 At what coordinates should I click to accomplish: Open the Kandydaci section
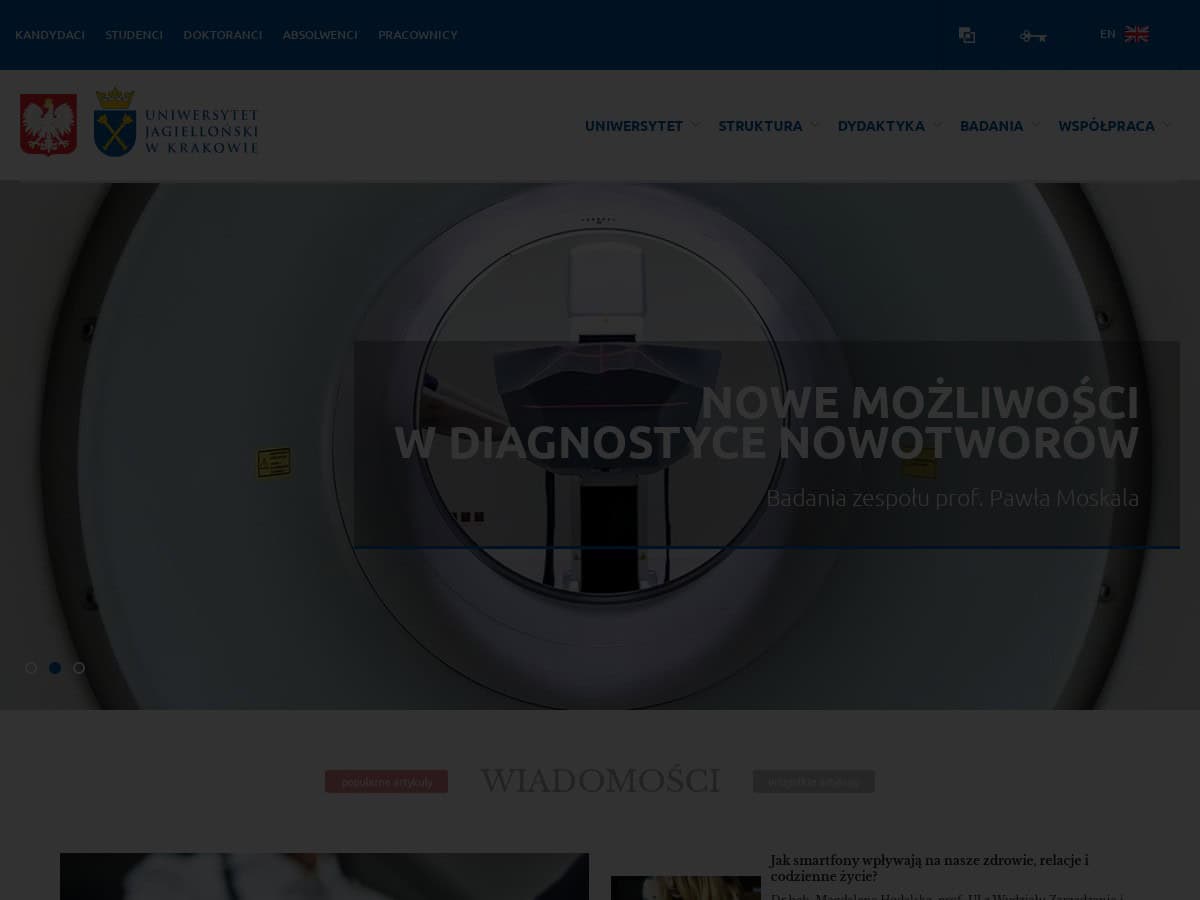(50, 35)
